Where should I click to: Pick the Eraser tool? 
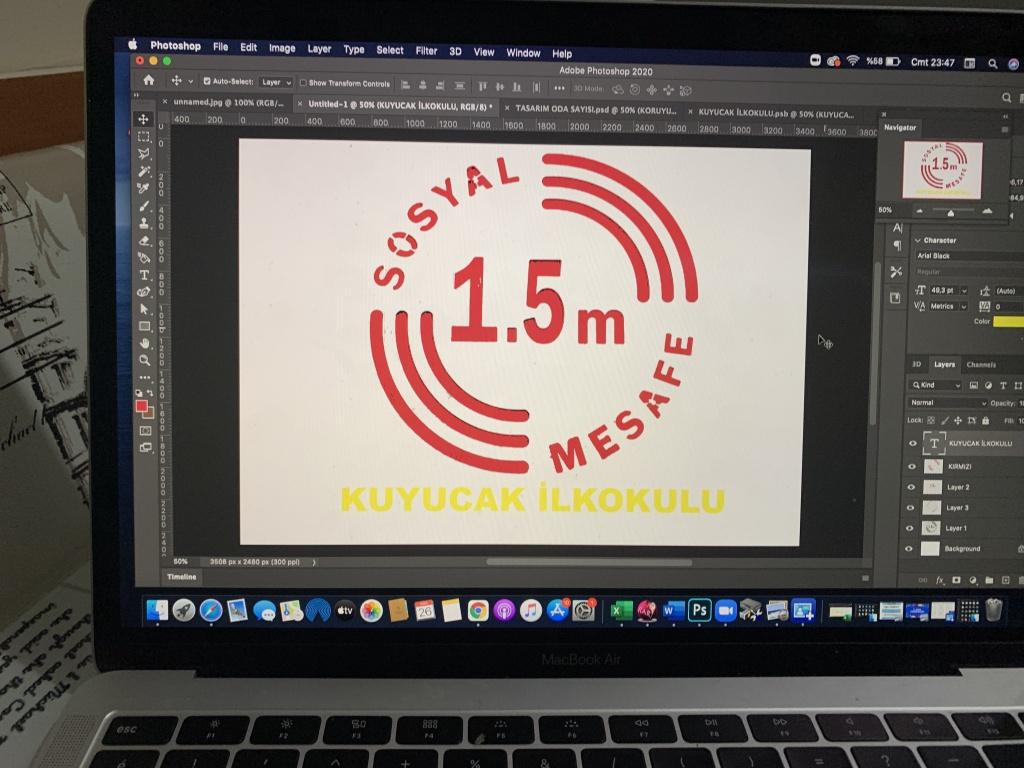[144, 240]
